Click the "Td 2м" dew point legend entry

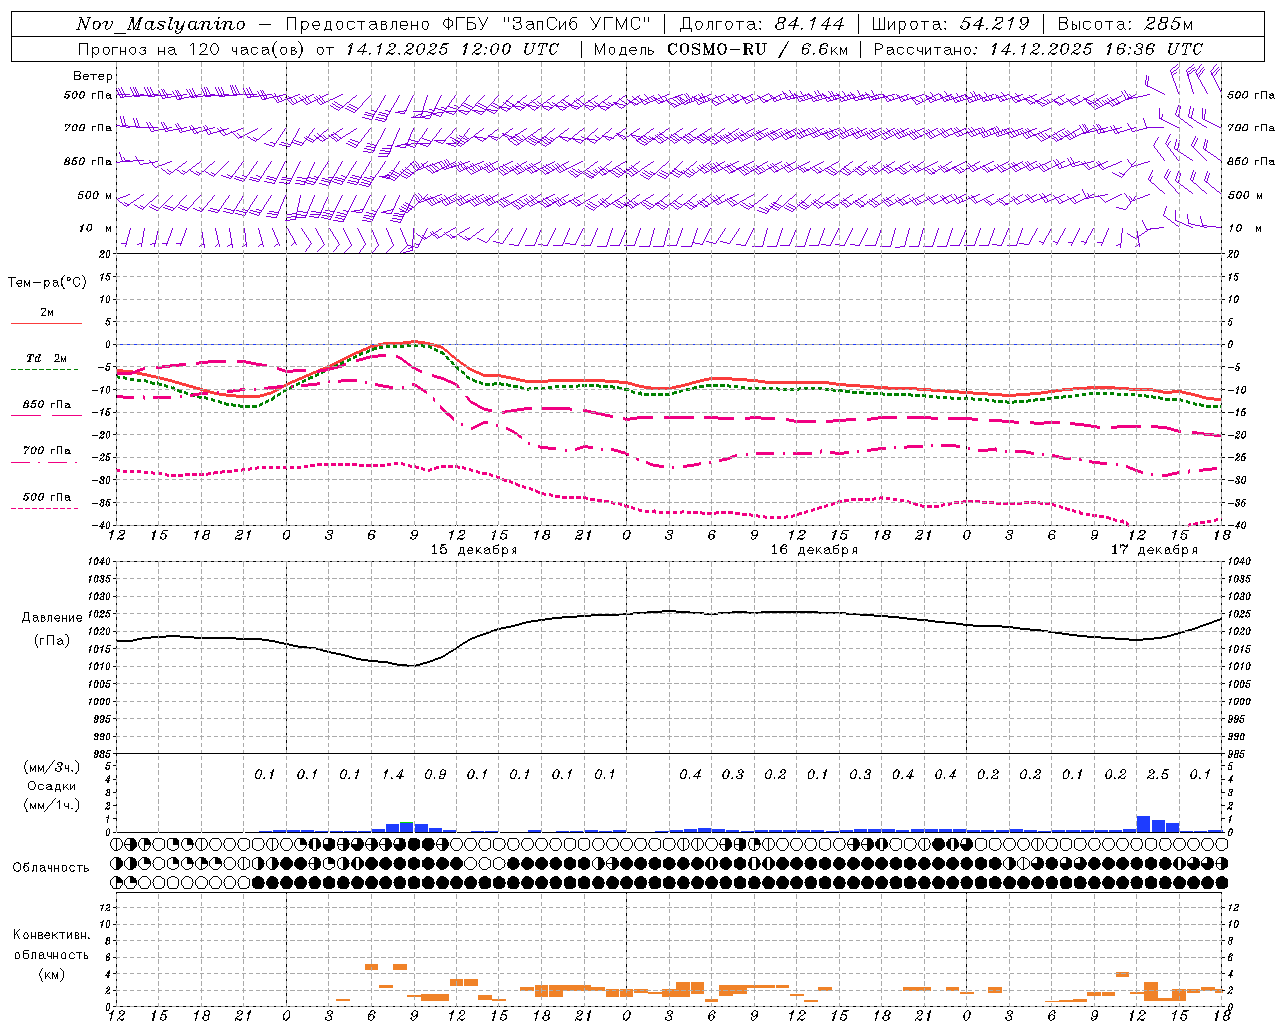(47, 358)
